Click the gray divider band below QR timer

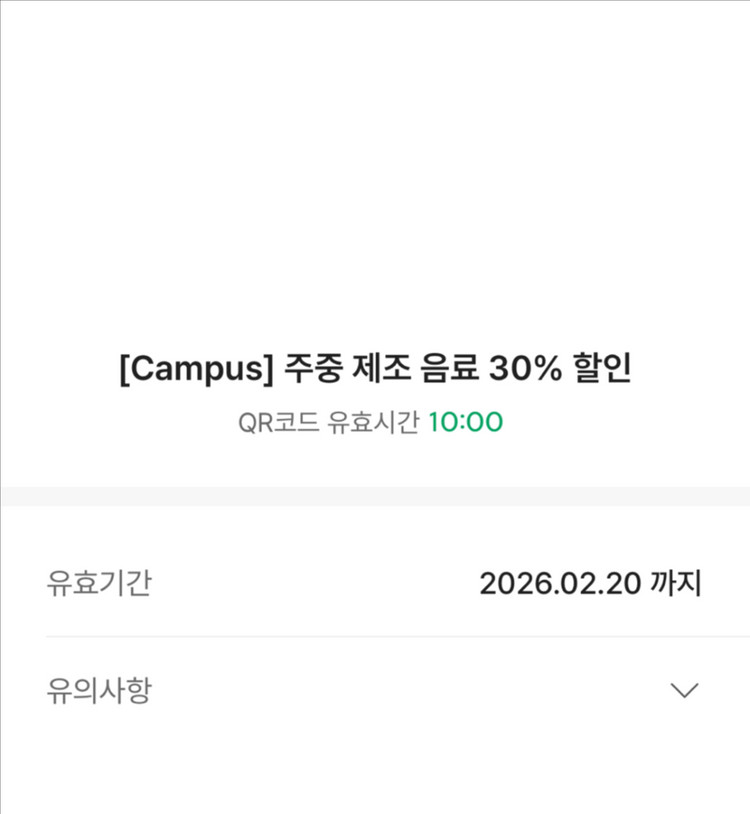point(375,496)
